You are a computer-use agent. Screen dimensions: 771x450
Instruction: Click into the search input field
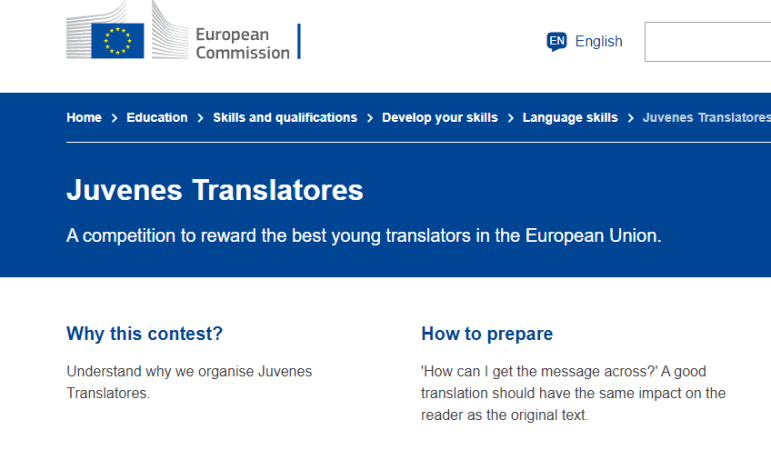click(708, 42)
